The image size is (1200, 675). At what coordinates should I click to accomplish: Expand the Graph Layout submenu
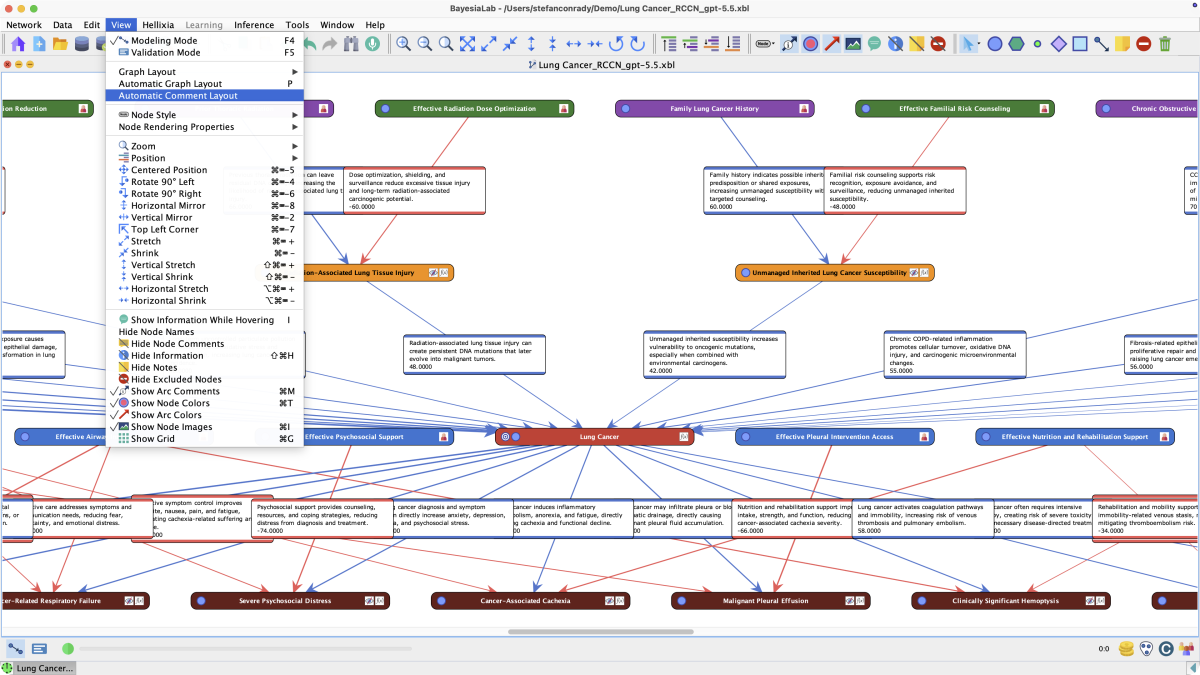203,72
